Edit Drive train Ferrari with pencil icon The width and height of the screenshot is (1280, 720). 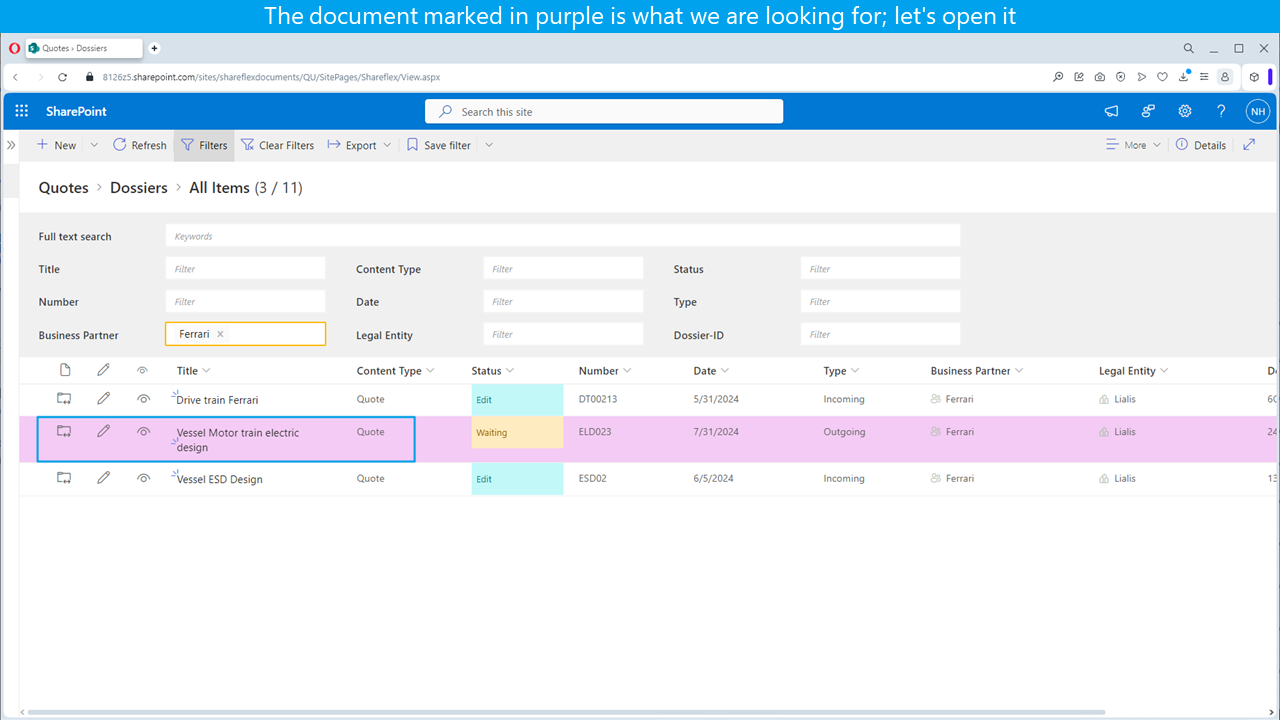tap(104, 398)
